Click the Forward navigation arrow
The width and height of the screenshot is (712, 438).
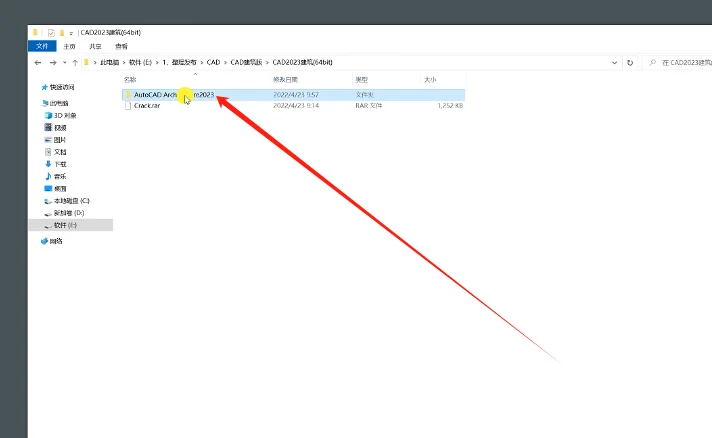point(53,63)
